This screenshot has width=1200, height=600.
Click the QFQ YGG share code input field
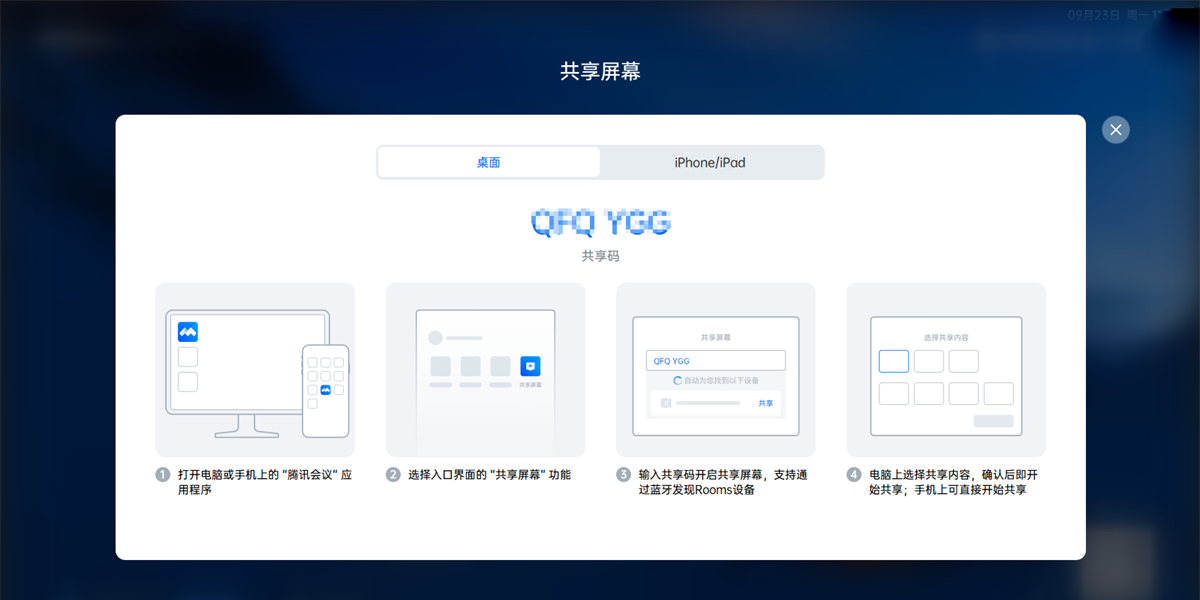point(716,360)
